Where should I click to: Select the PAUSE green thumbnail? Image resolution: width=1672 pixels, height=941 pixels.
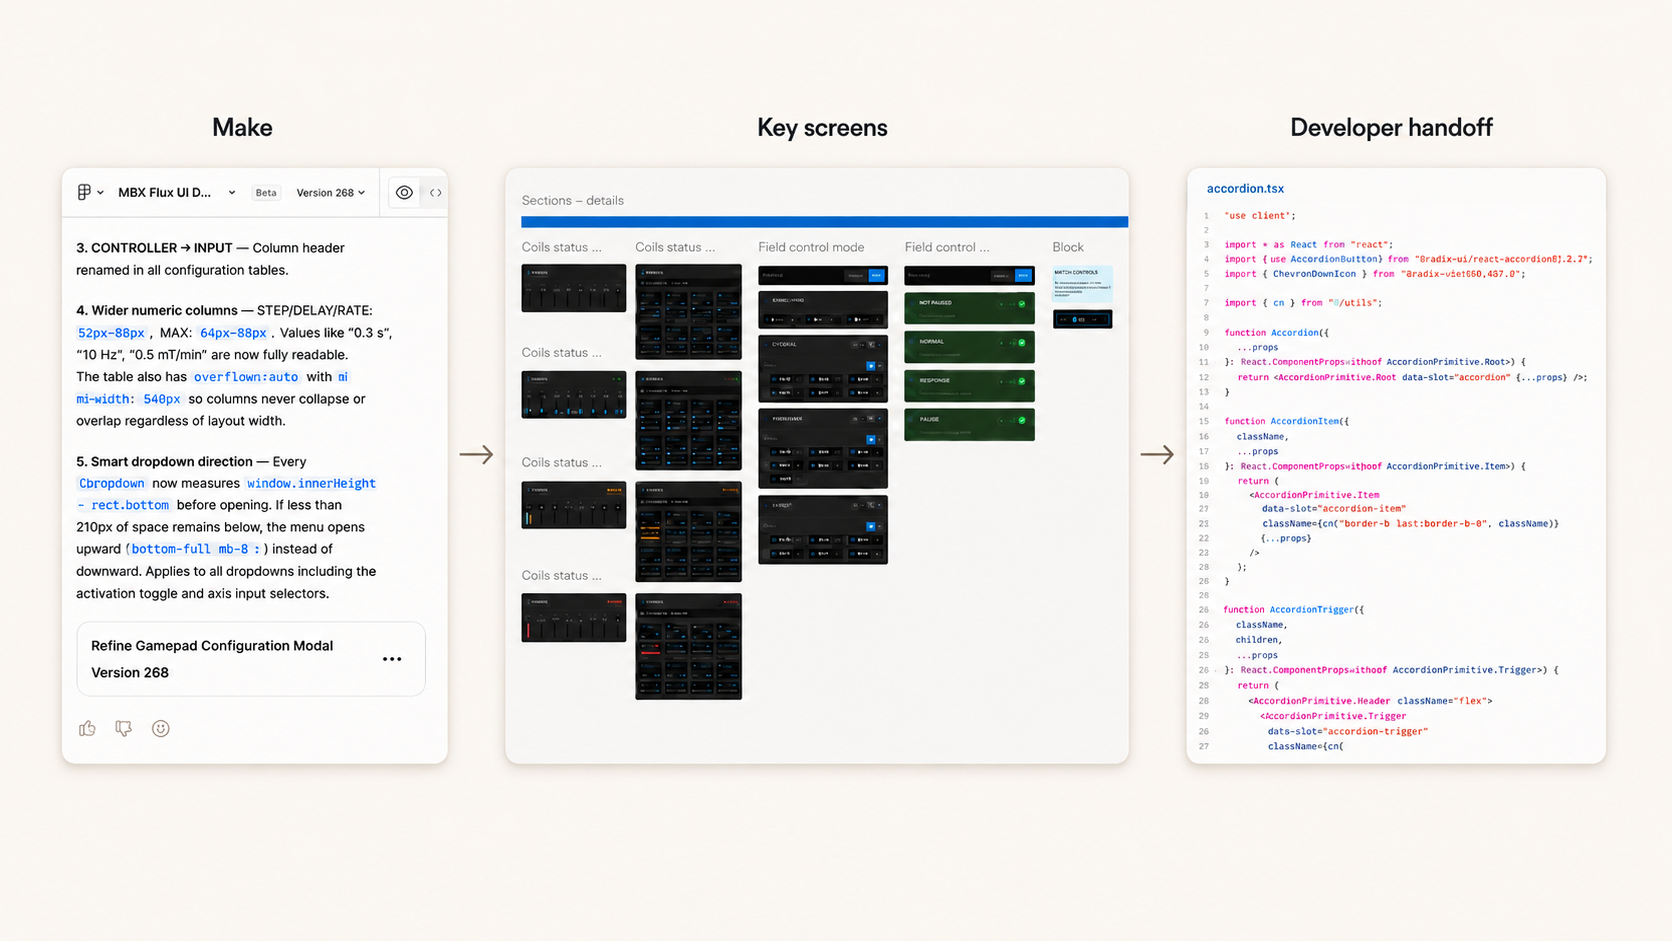click(x=969, y=425)
